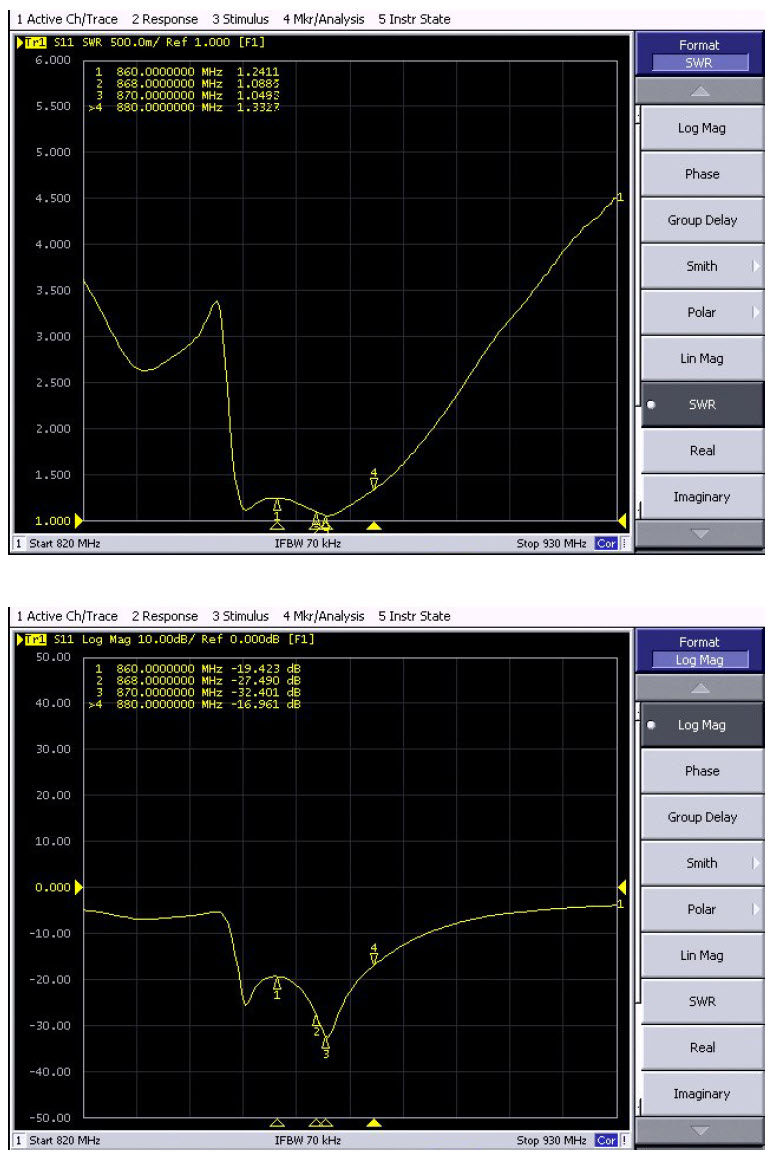Open the Smith submenu in the SWR window
Screen dimensions: 775x1161
click(701, 266)
